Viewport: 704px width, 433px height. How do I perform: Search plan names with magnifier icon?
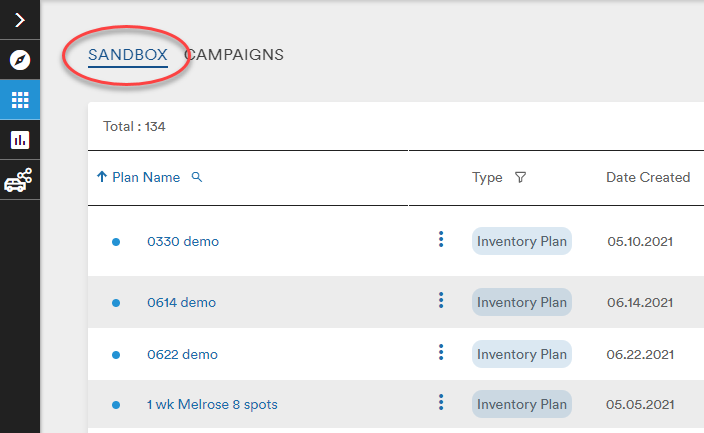pos(197,177)
